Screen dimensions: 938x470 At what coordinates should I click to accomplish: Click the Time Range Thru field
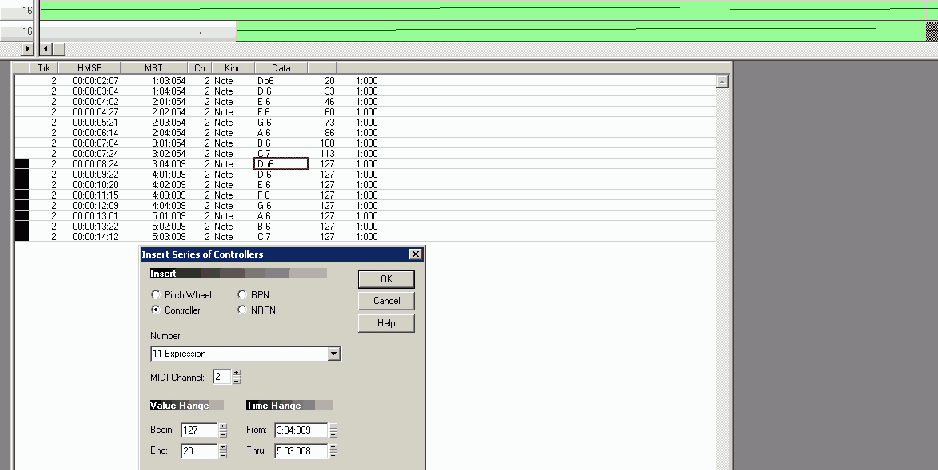(299, 451)
